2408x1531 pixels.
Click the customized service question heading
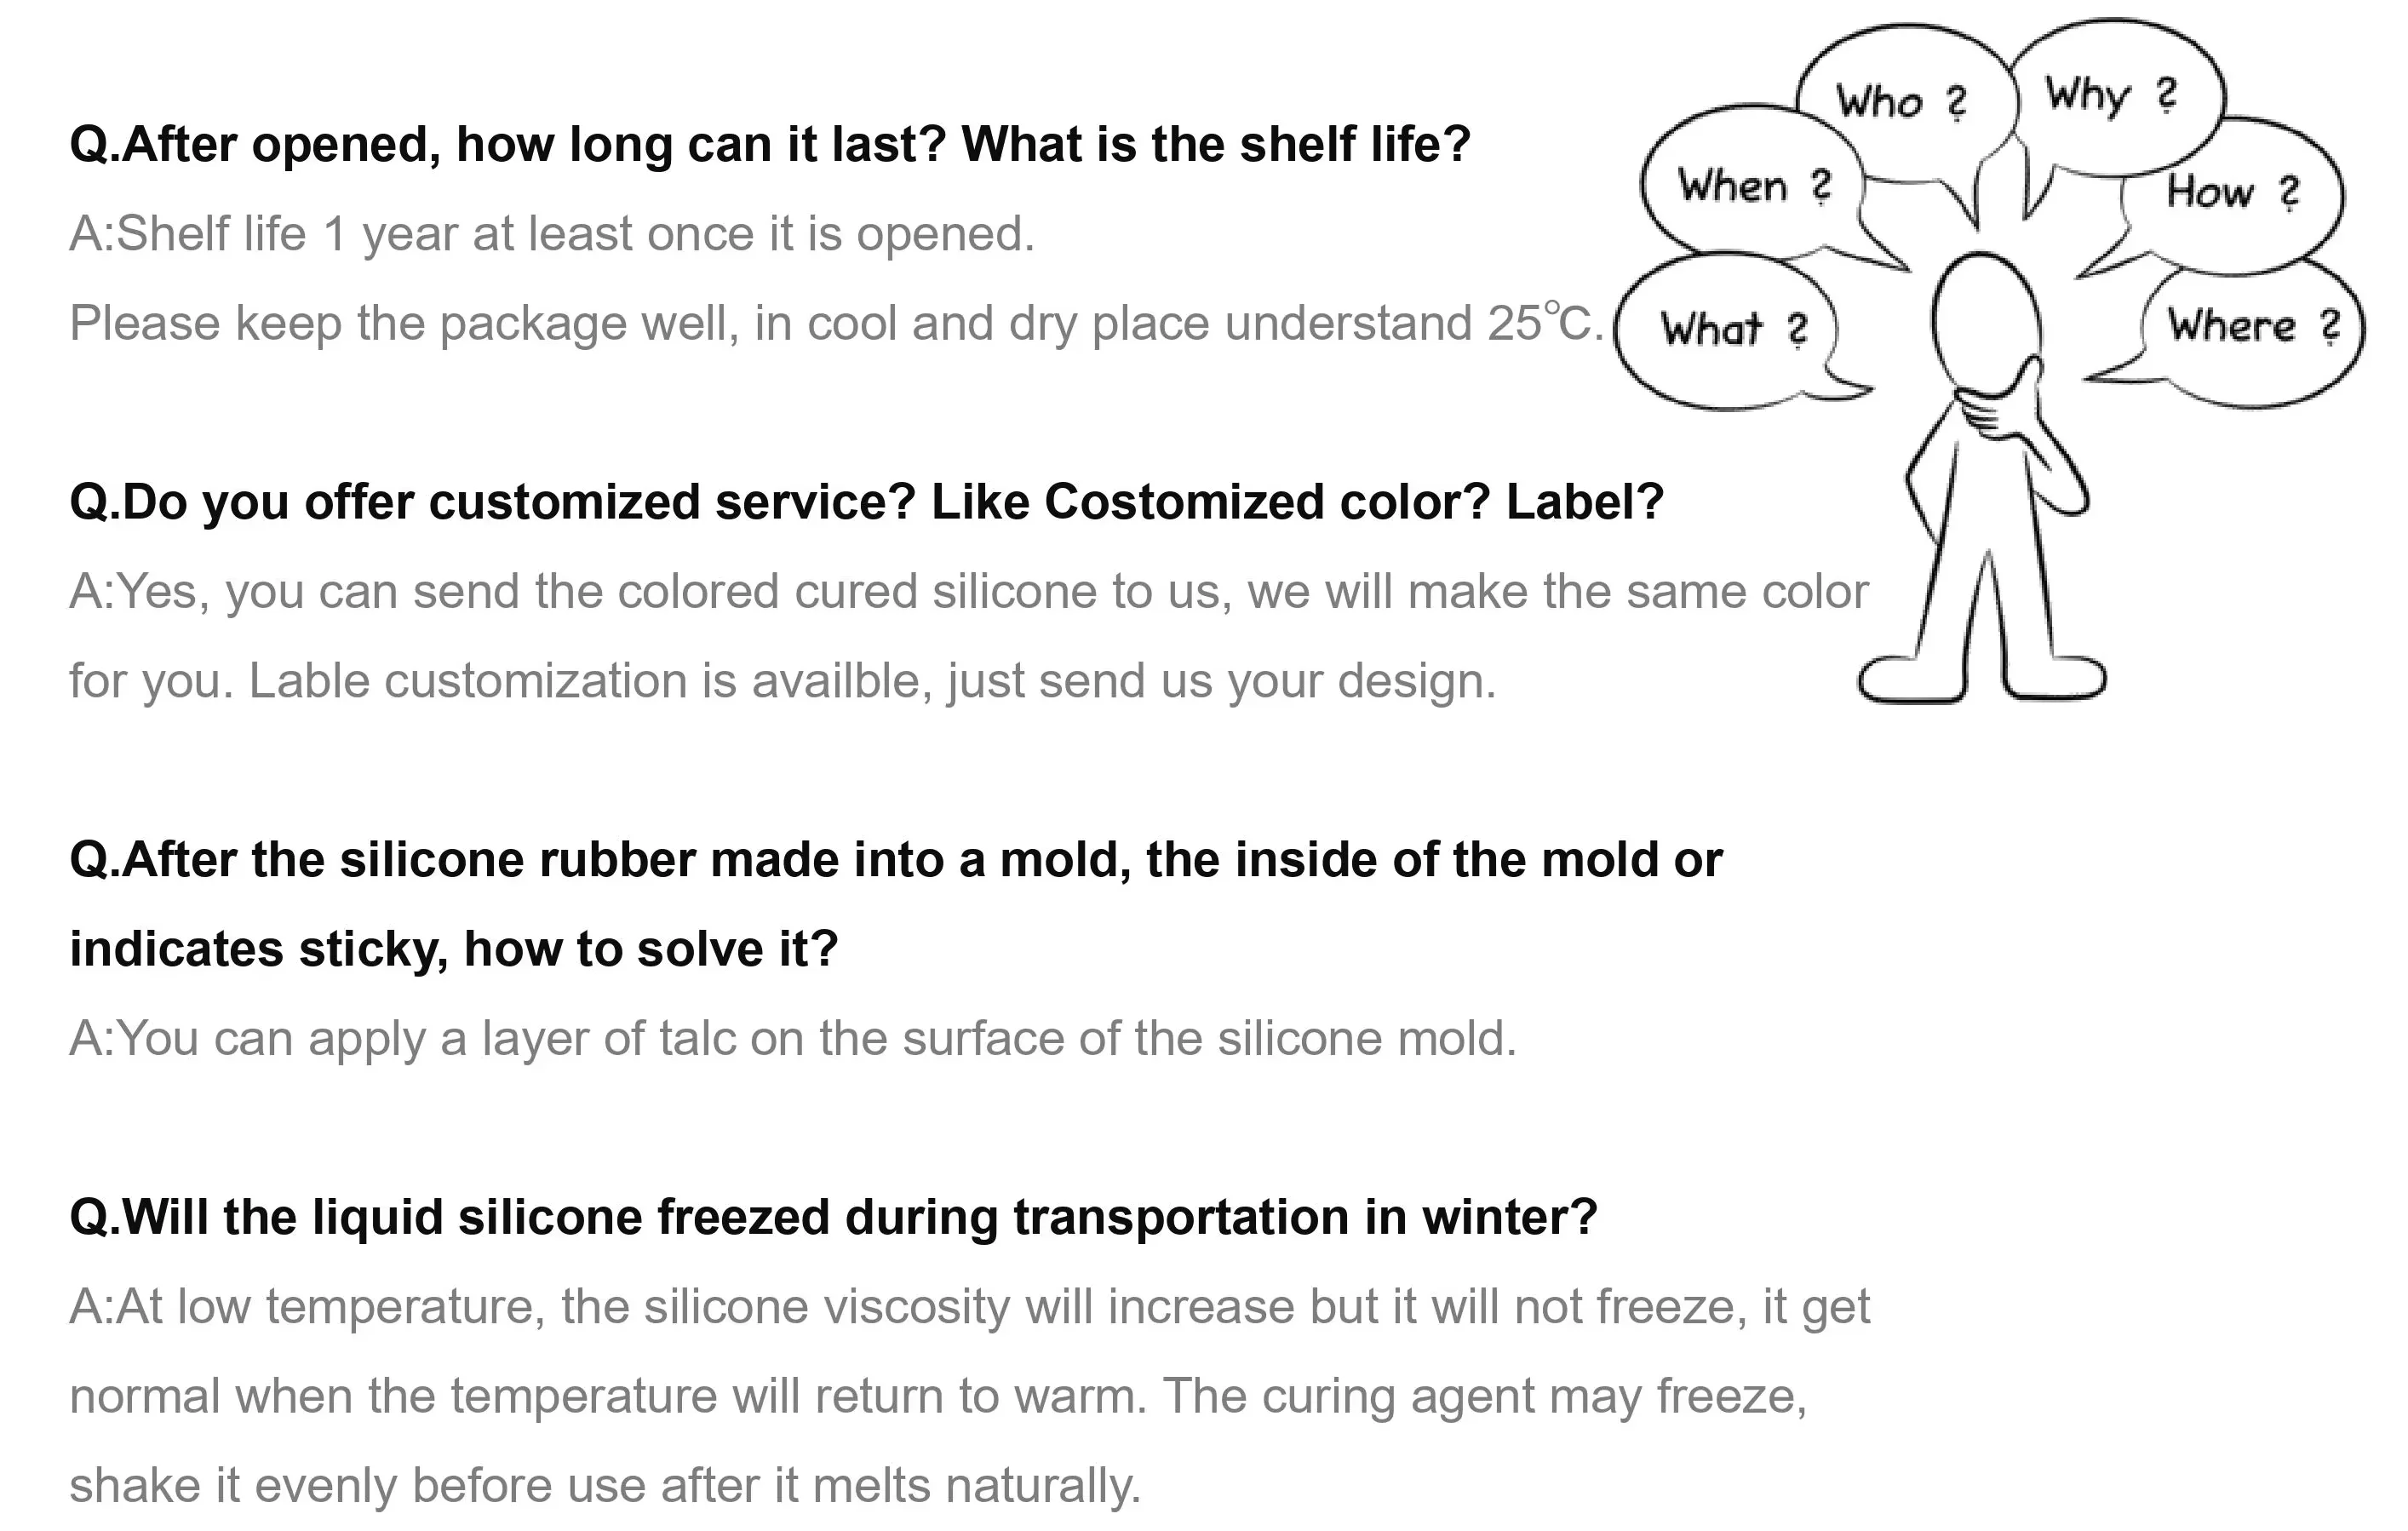(x=866, y=502)
